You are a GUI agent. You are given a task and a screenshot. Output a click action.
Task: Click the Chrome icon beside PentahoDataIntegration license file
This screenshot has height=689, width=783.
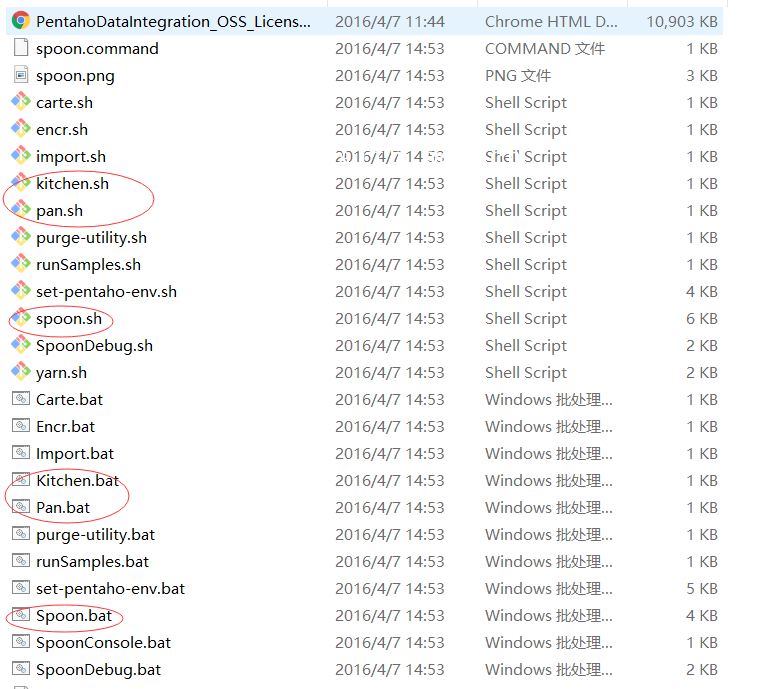(20, 21)
